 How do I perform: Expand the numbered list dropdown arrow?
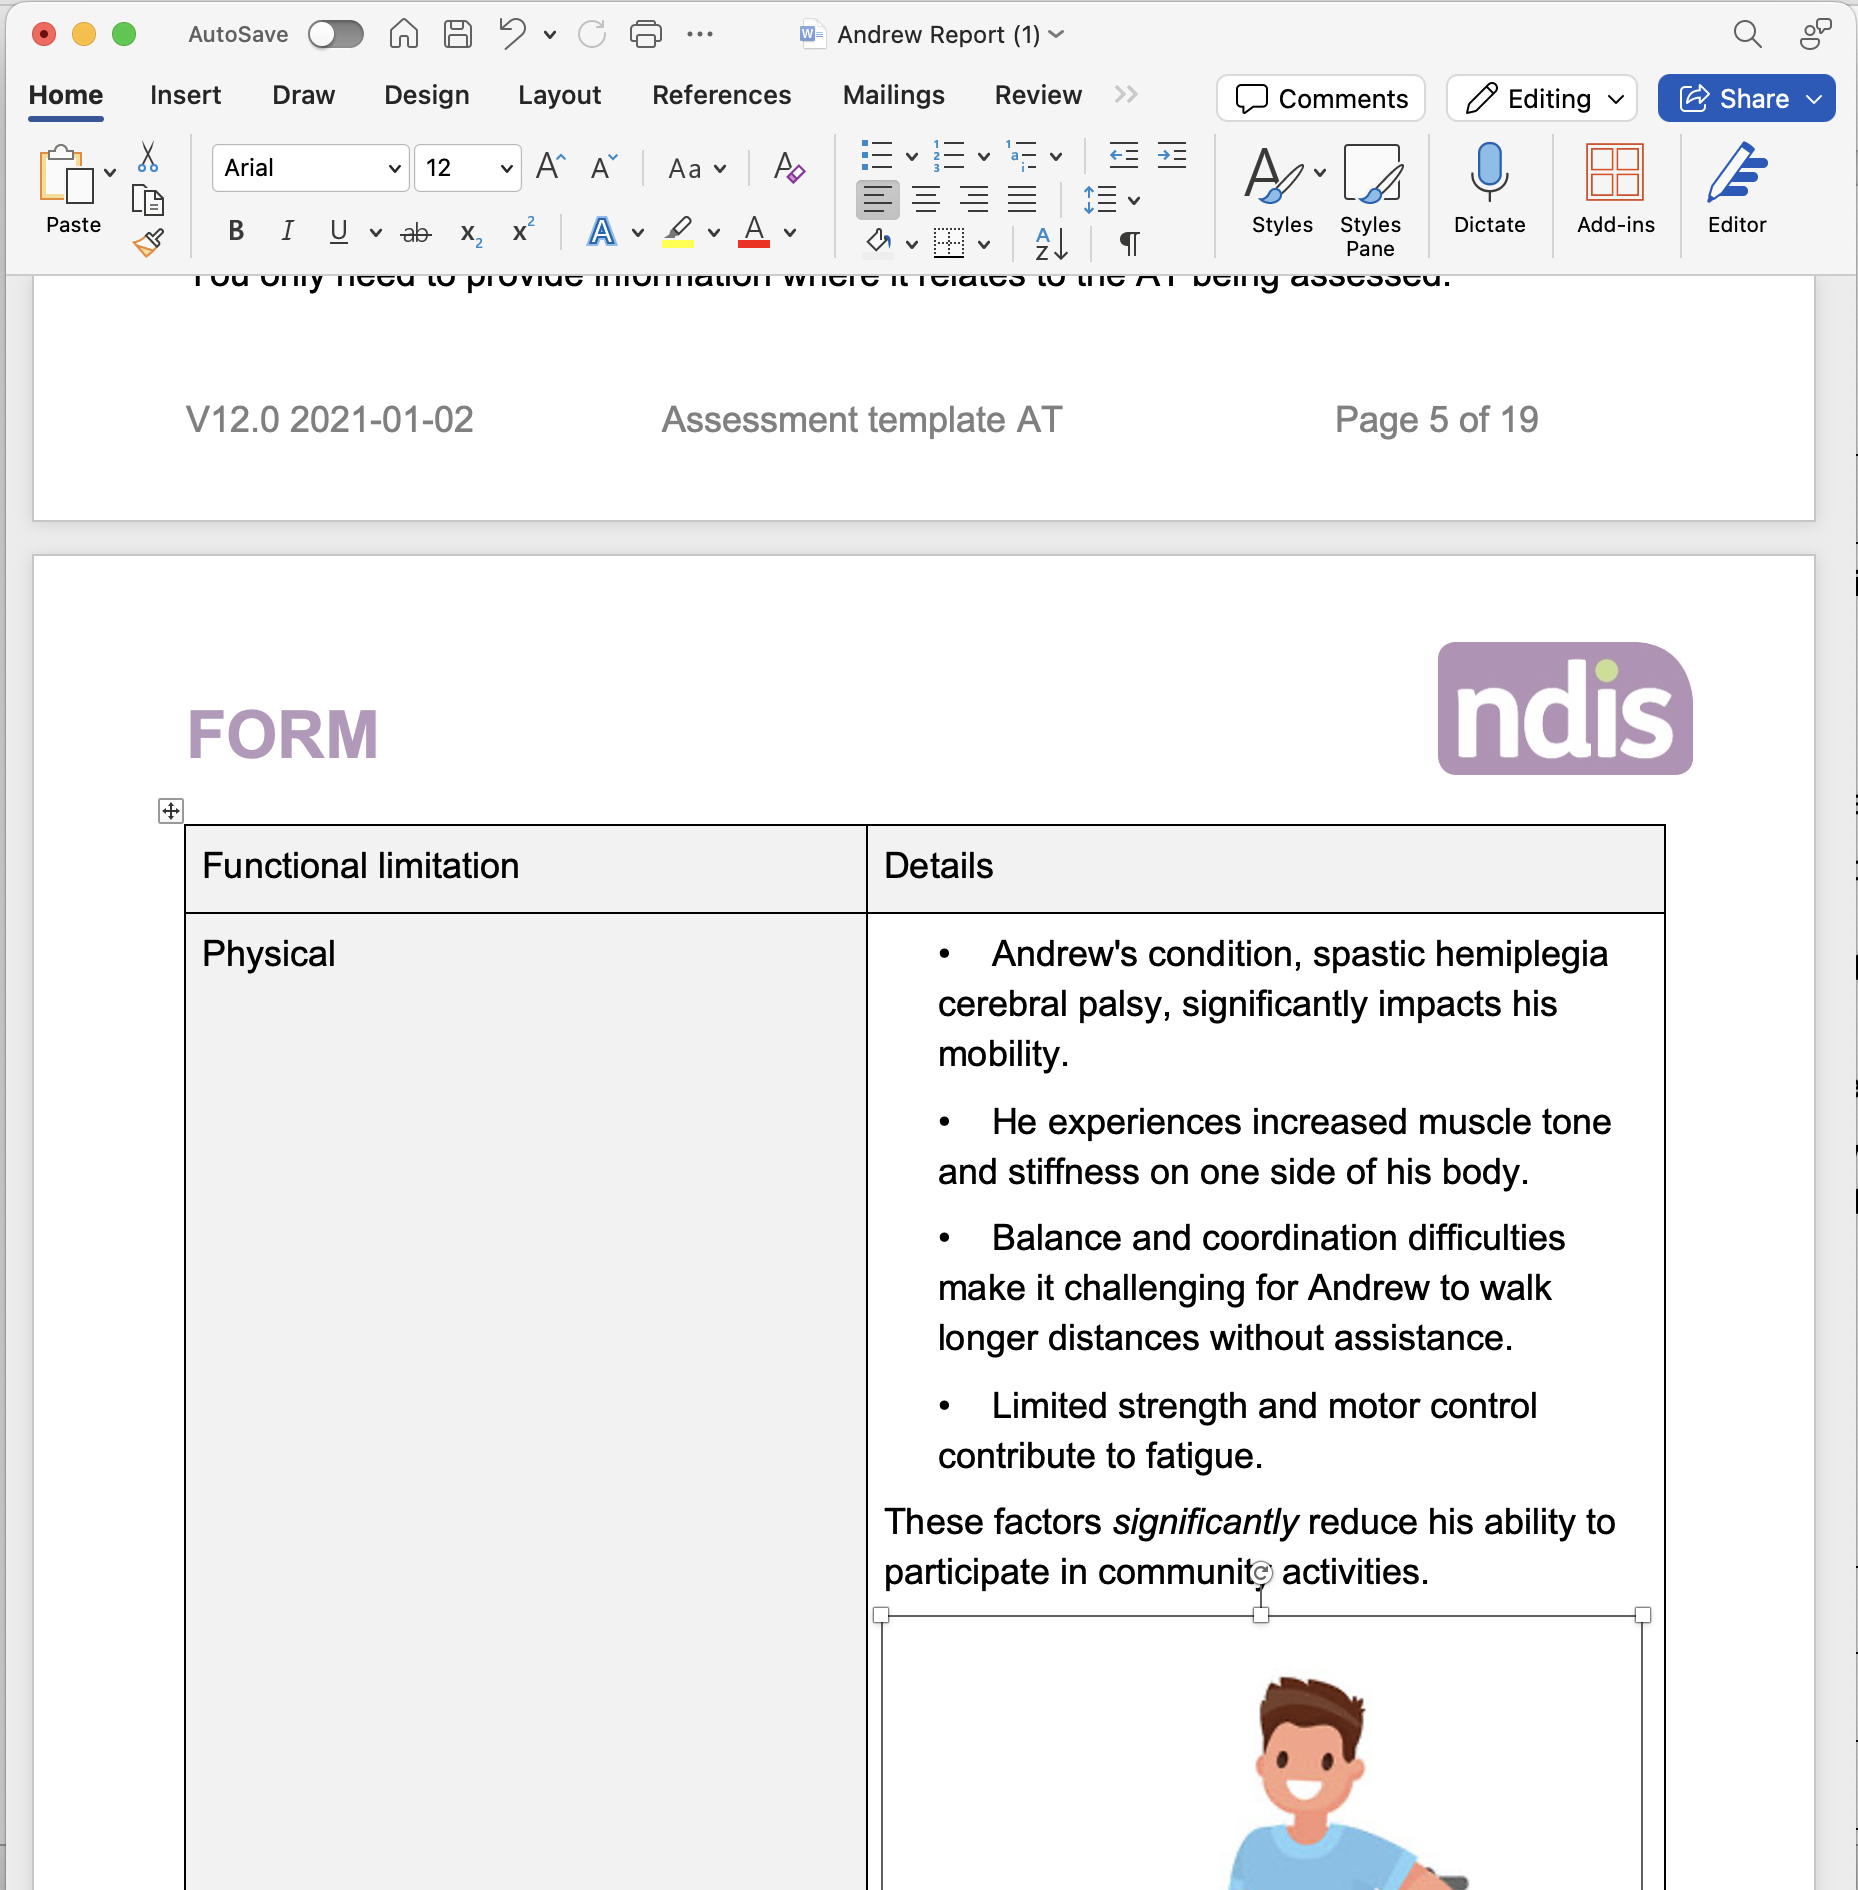point(983,157)
